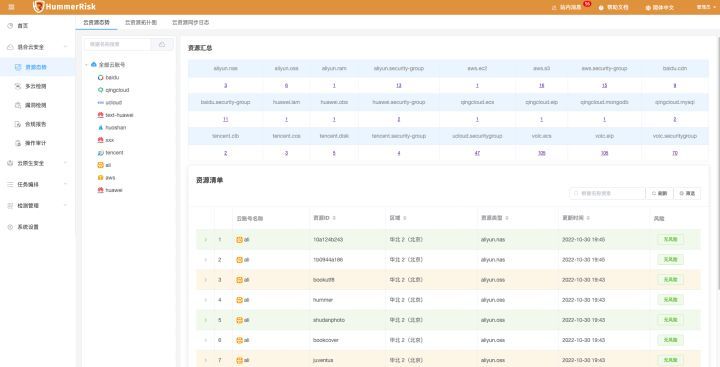Switch to the cloud resource sync log tab
Image resolution: width=720 pixels, height=367 pixels.
[191, 22]
